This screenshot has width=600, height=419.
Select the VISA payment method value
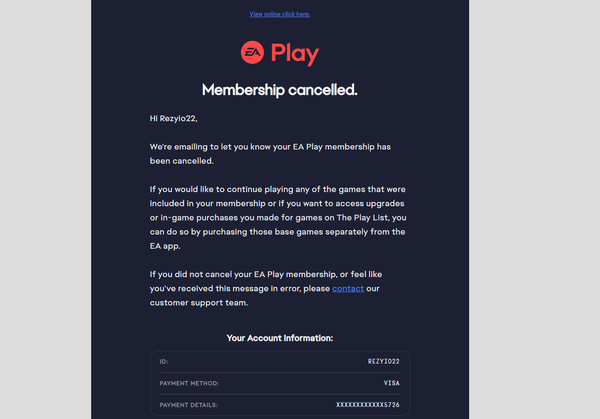pos(390,382)
